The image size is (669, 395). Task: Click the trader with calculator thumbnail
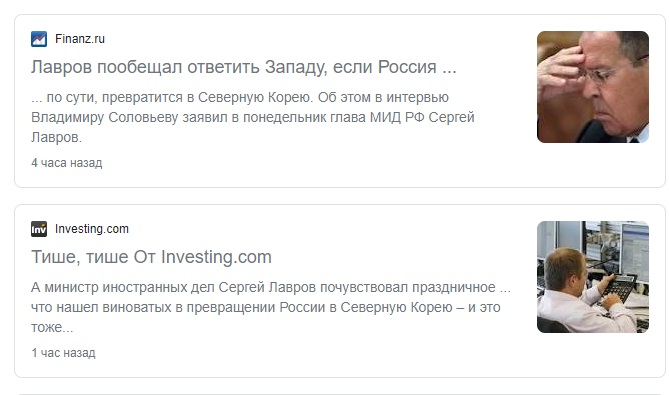pos(593,277)
